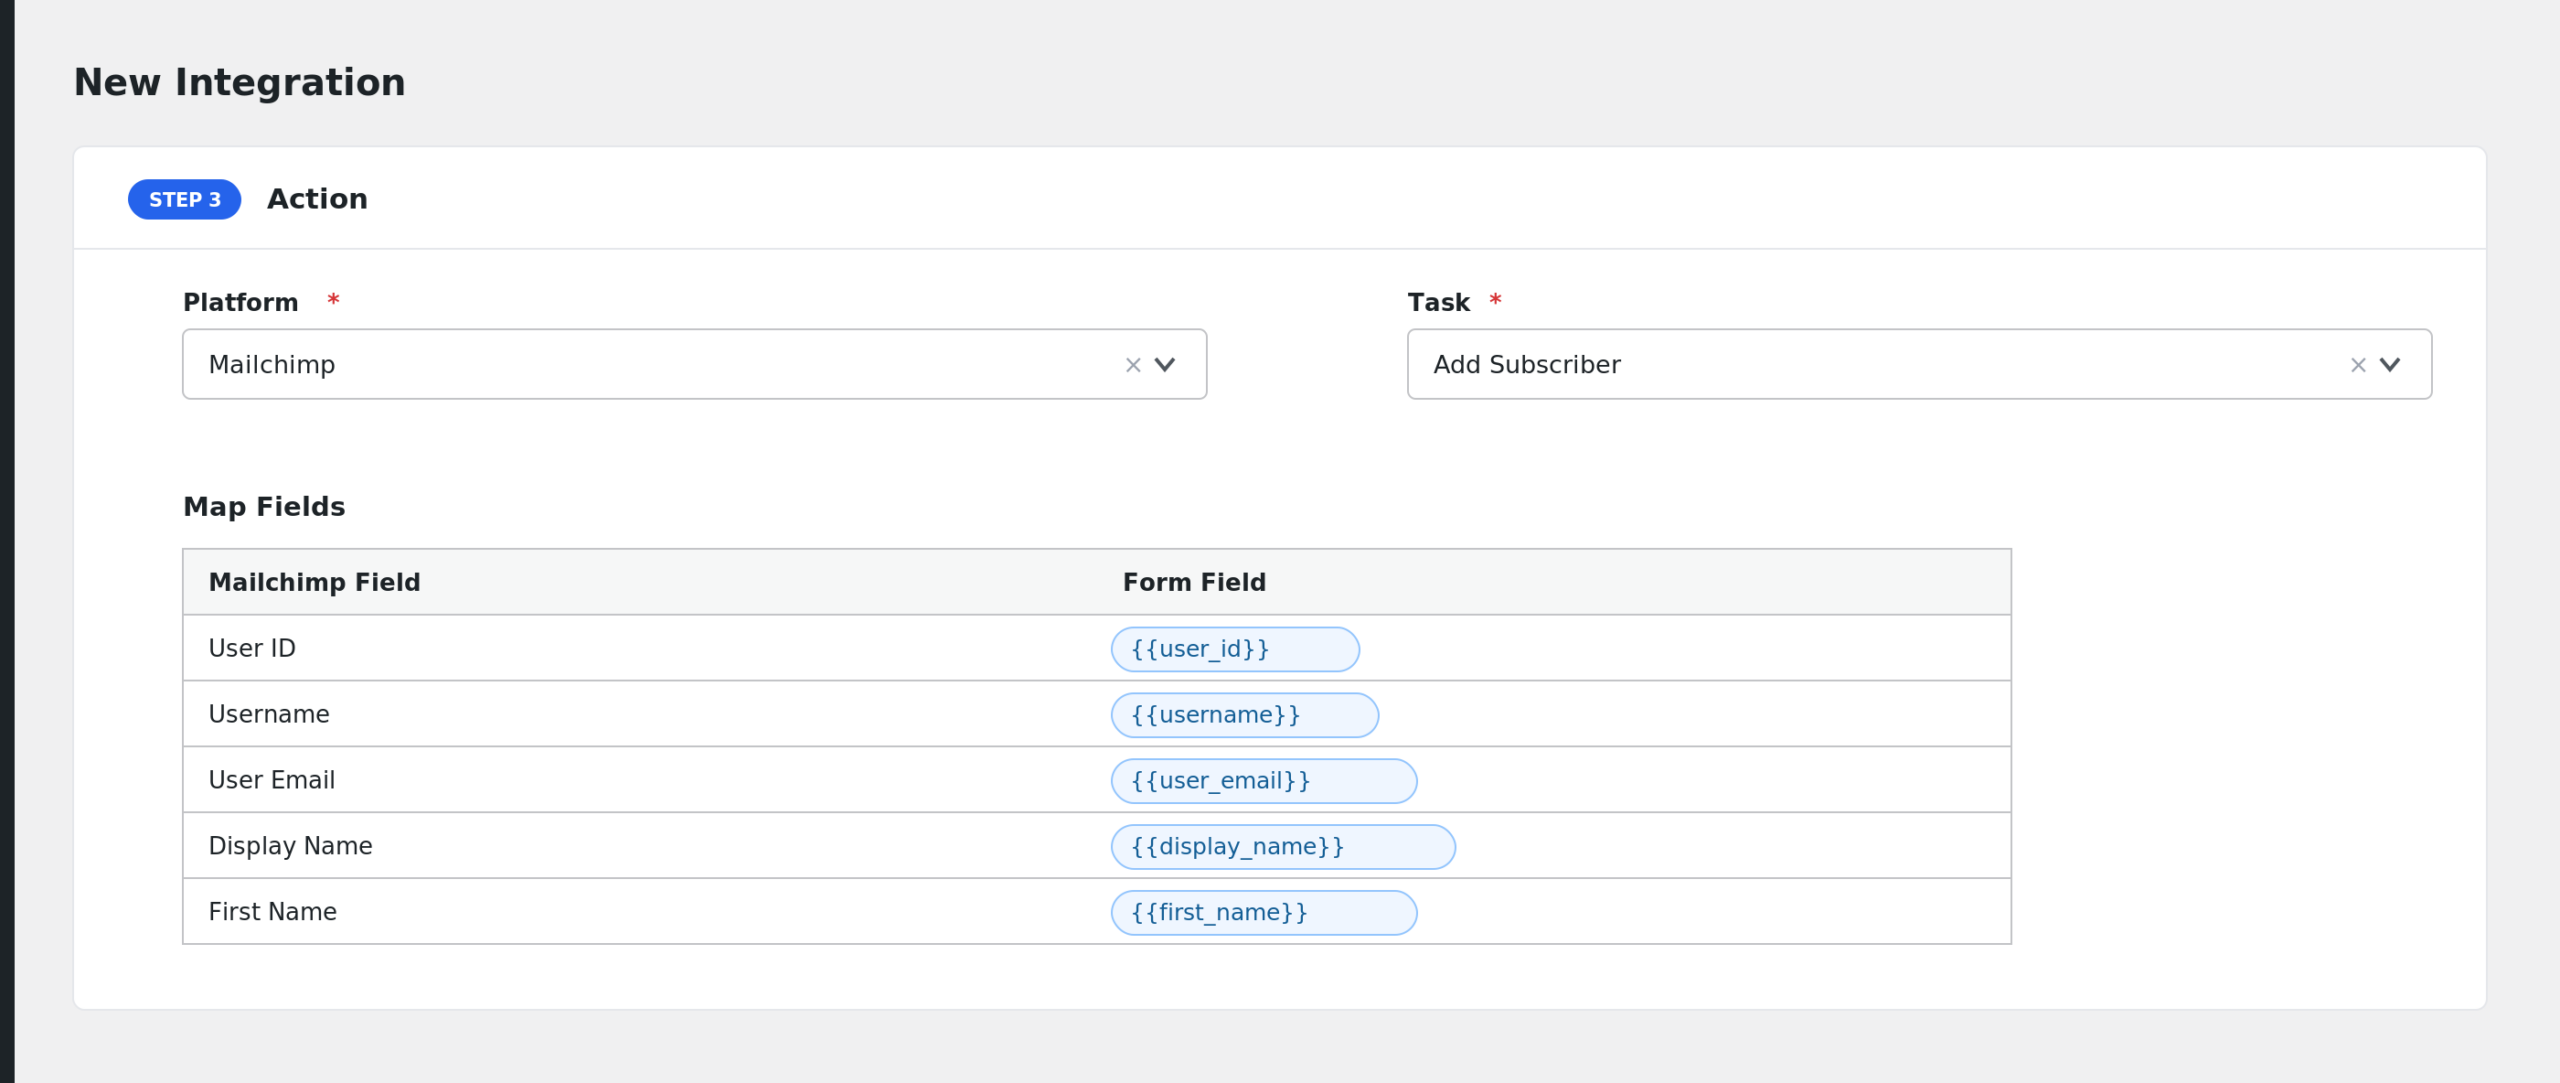Image resolution: width=2560 pixels, height=1083 pixels.
Task: Open the Mailchimp platform combo box
Action: [x=694, y=364]
